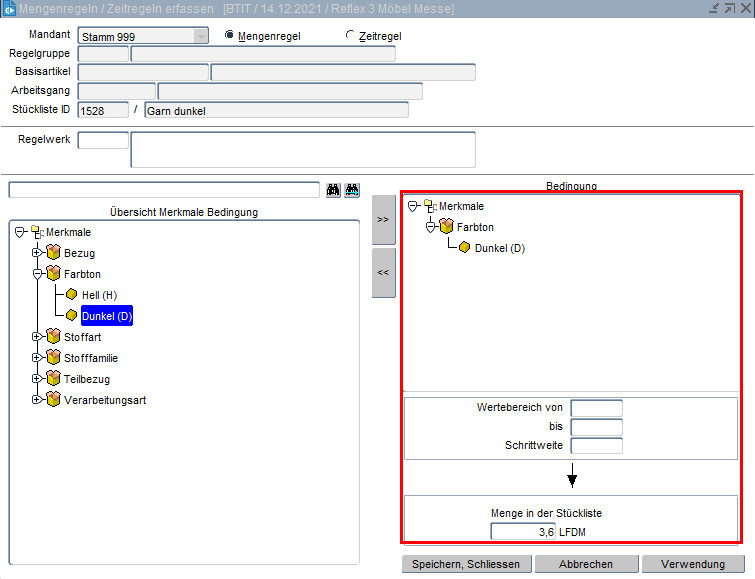755x579 pixels.
Task: Click the Menge in der Stückliste field
Action: [522, 532]
